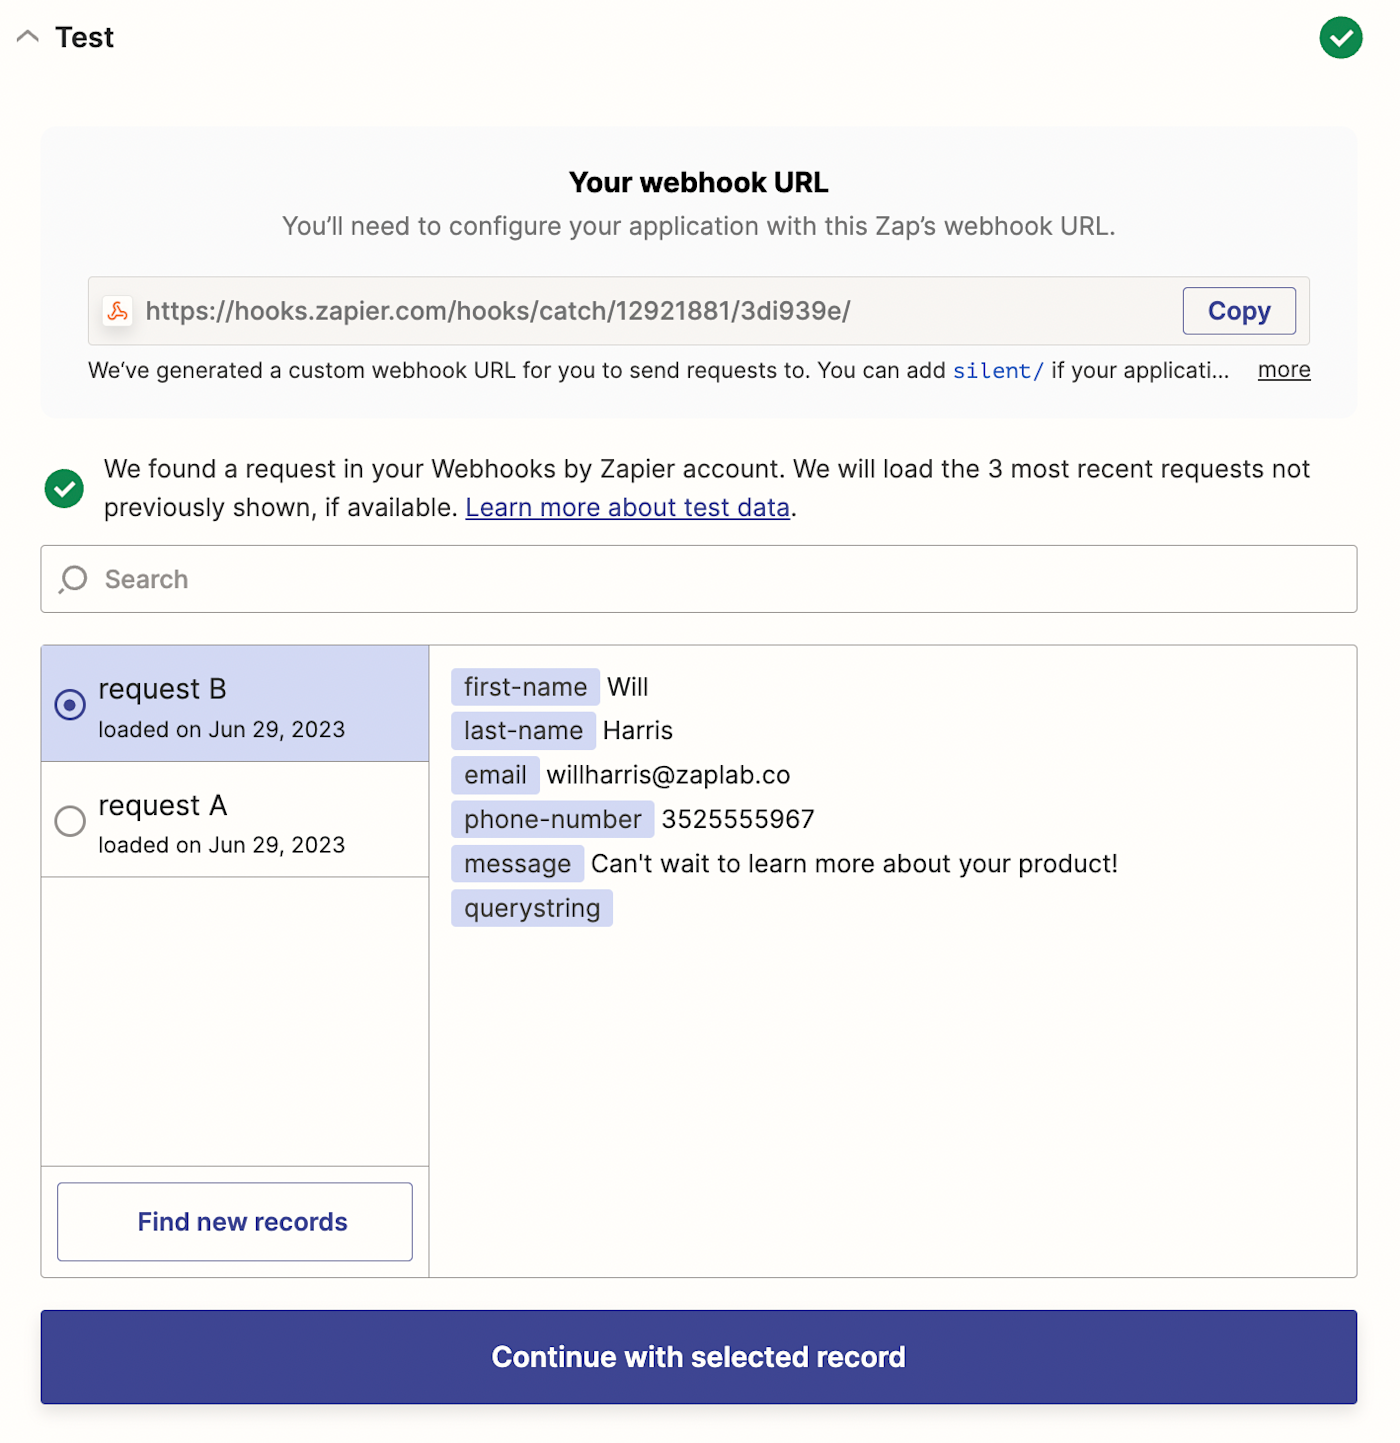1400x1443 pixels.
Task: Click the green success checkmark in Test header
Action: (1340, 38)
